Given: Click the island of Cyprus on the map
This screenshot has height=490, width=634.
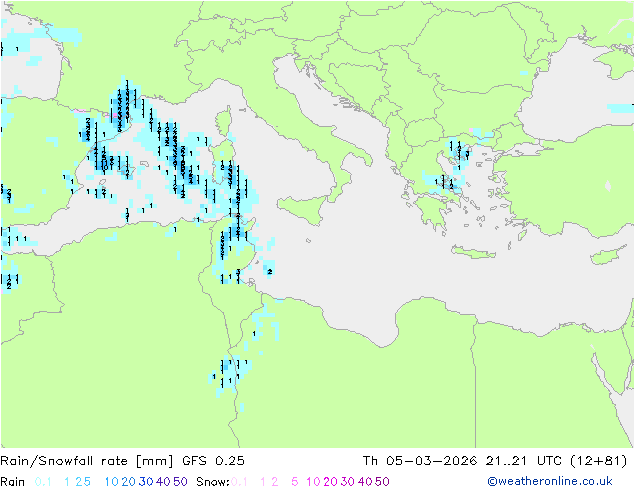Looking at the screenshot, I should tap(608, 256).
